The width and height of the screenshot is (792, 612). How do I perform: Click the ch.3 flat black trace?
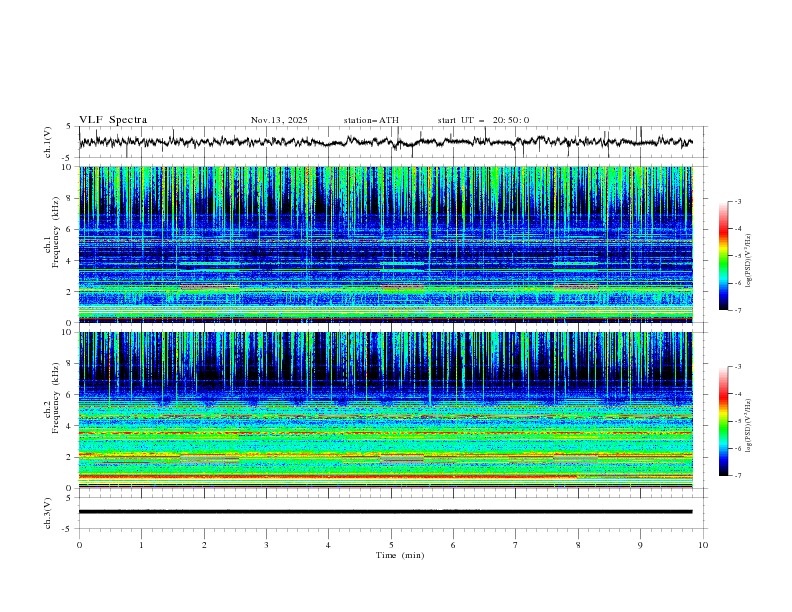385,512
